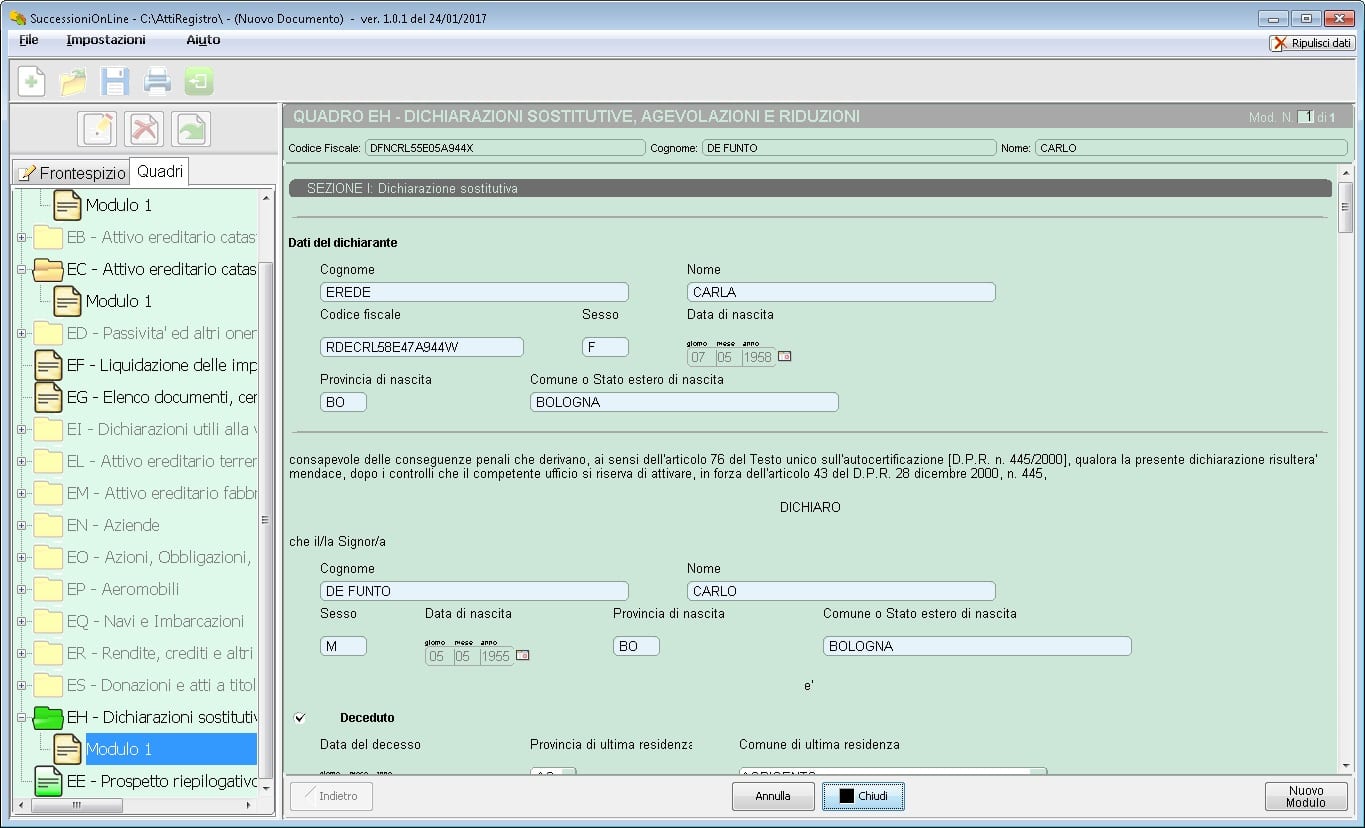
Task: Collapse the EH Dichiarazioni sostitutive node
Action: tap(22, 718)
